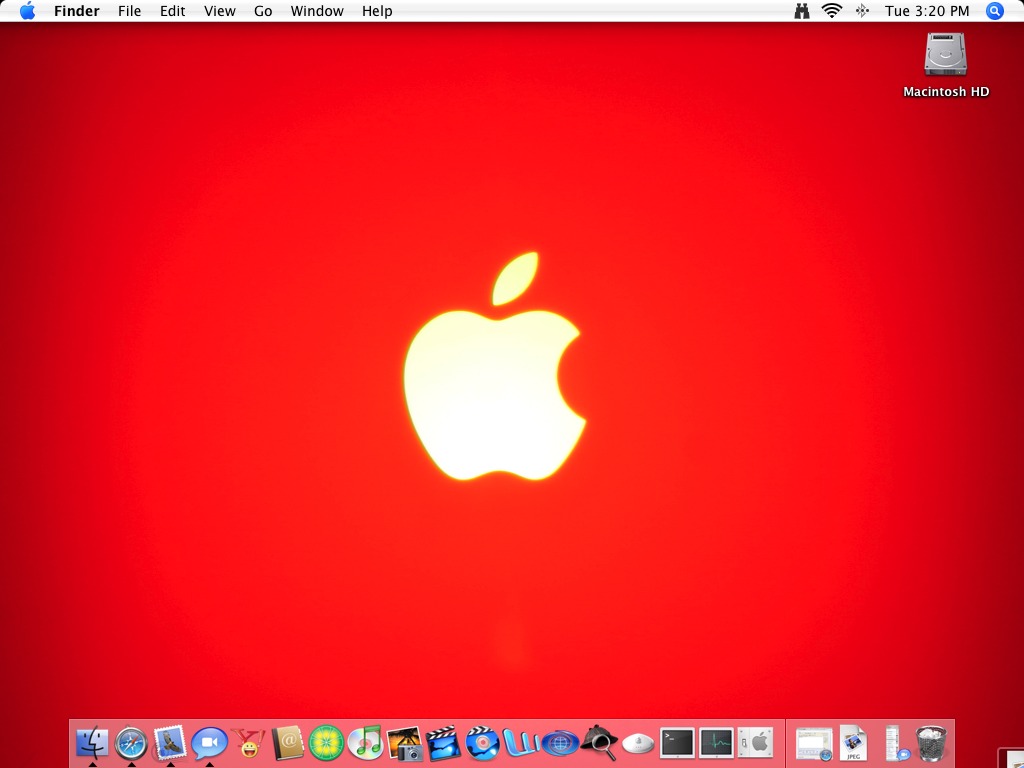This screenshot has width=1024, height=768.
Task: Open the Window menu
Action: pyautogui.click(x=317, y=11)
